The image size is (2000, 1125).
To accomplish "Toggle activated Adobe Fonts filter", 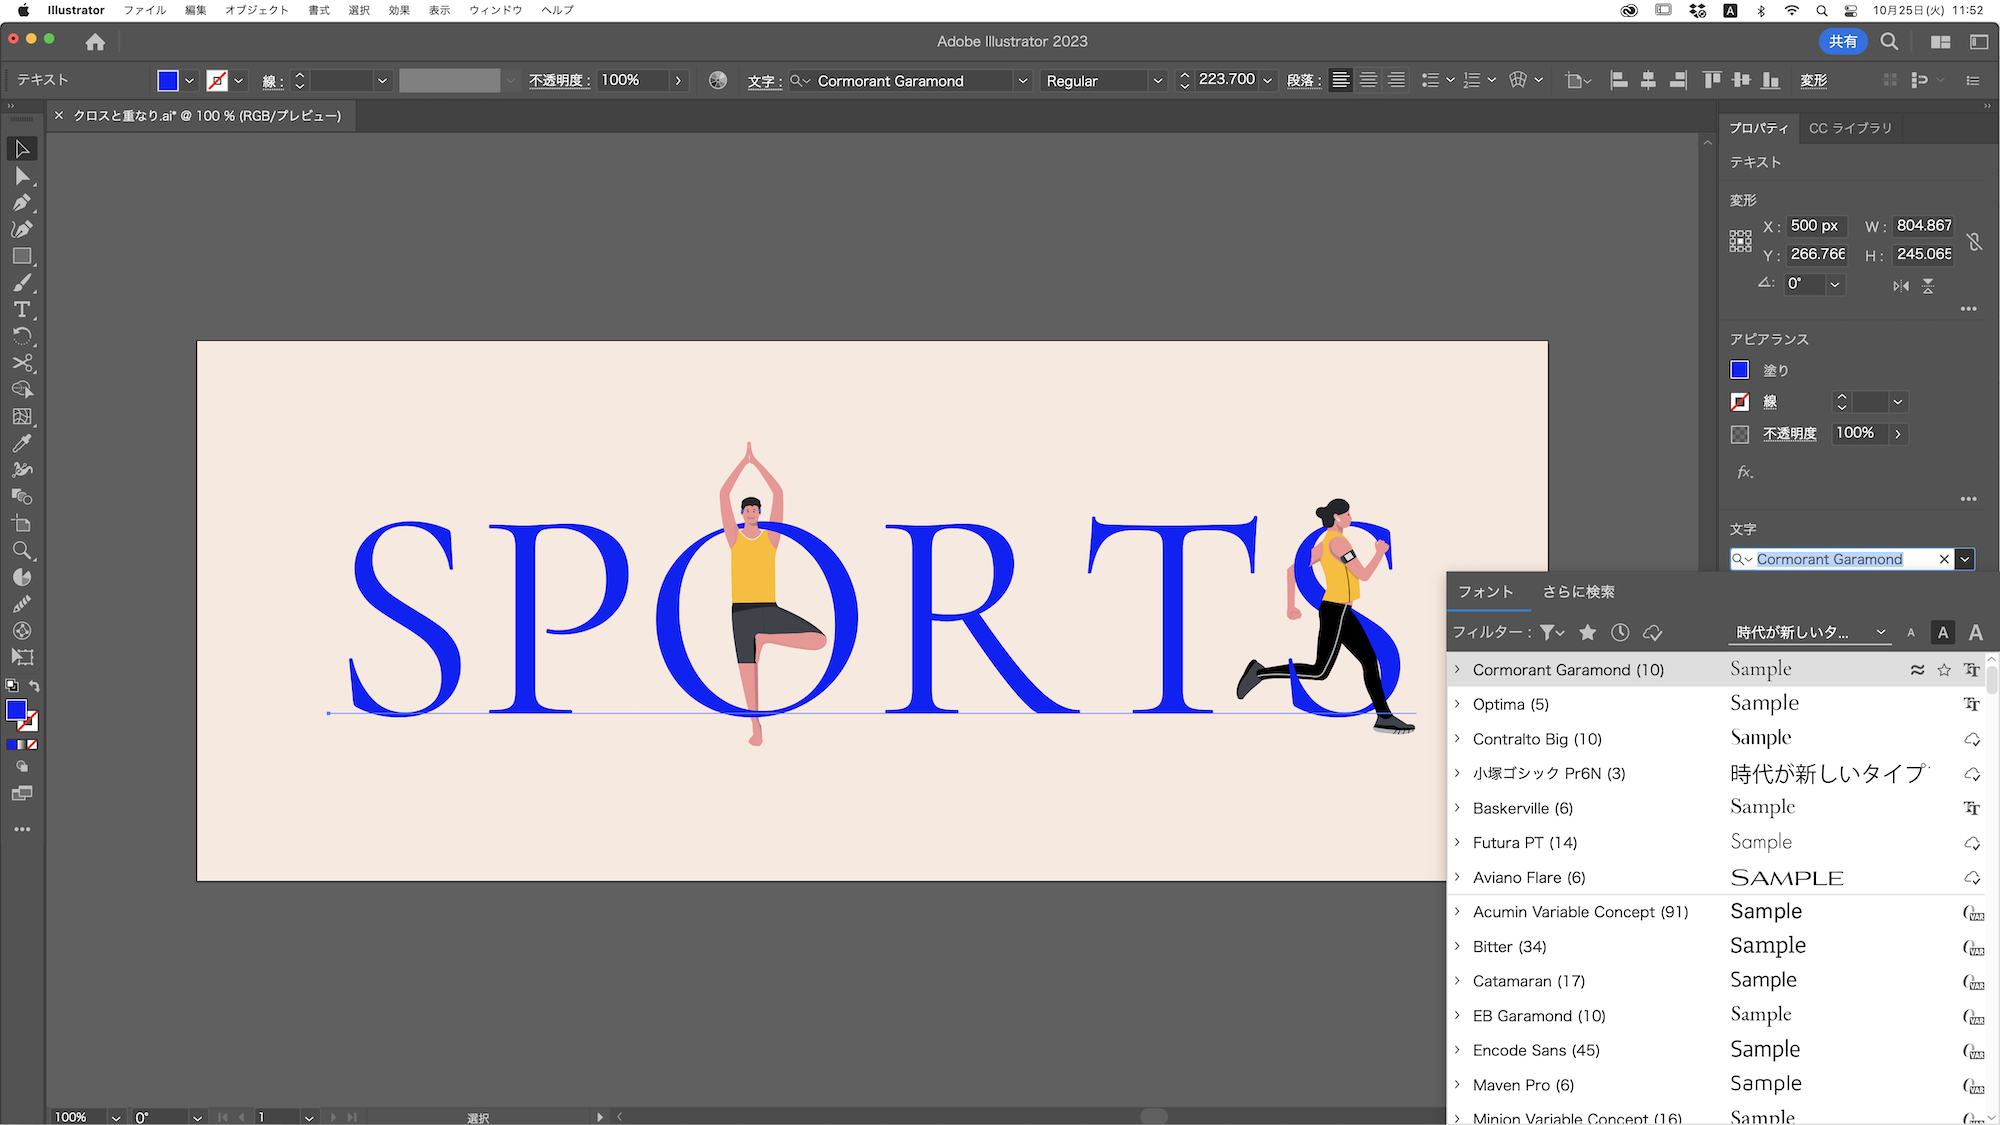I will click(x=1653, y=632).
